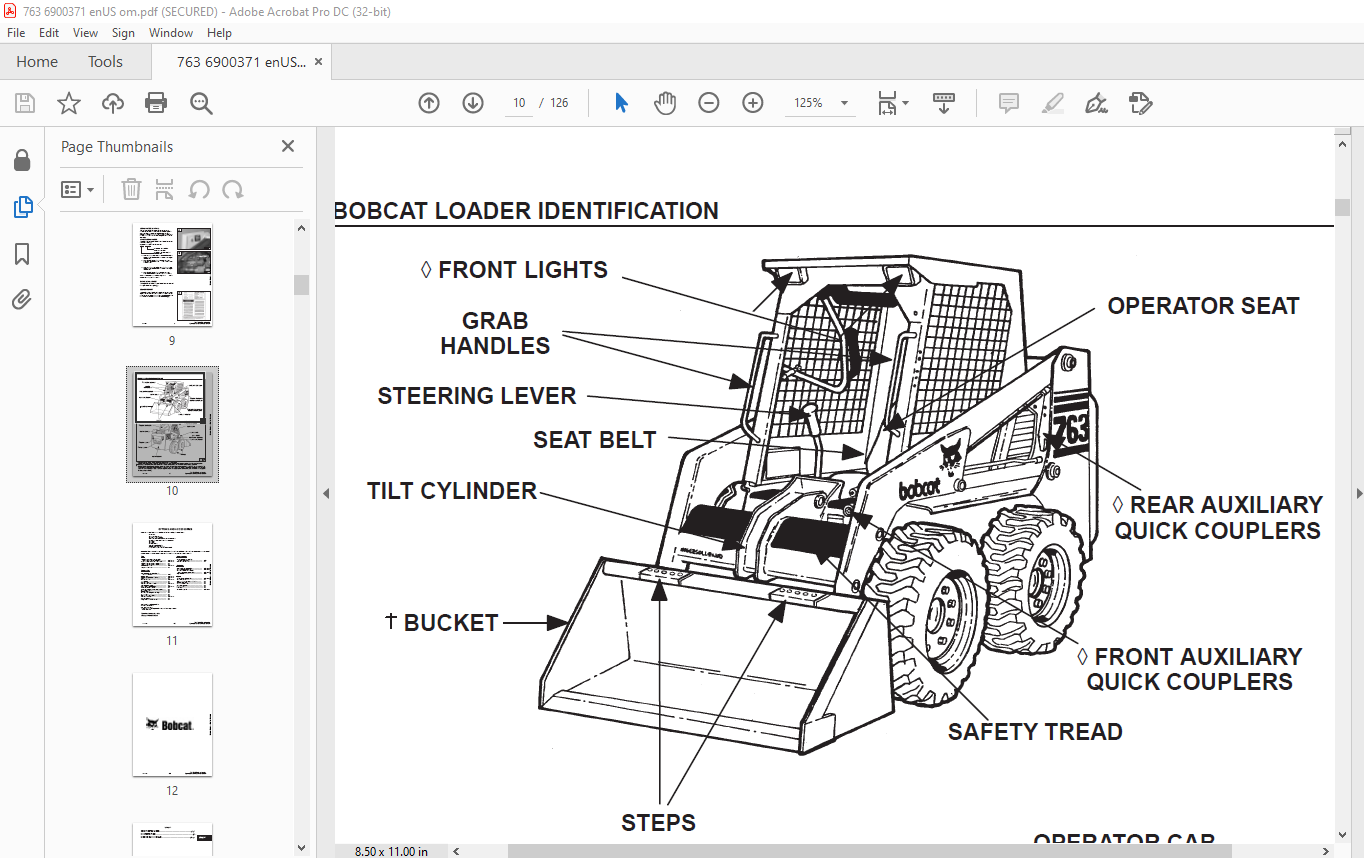1364x858 pixels.
Task: Click the page size 8.50 x 11.00 in
Action: point(391,851)
